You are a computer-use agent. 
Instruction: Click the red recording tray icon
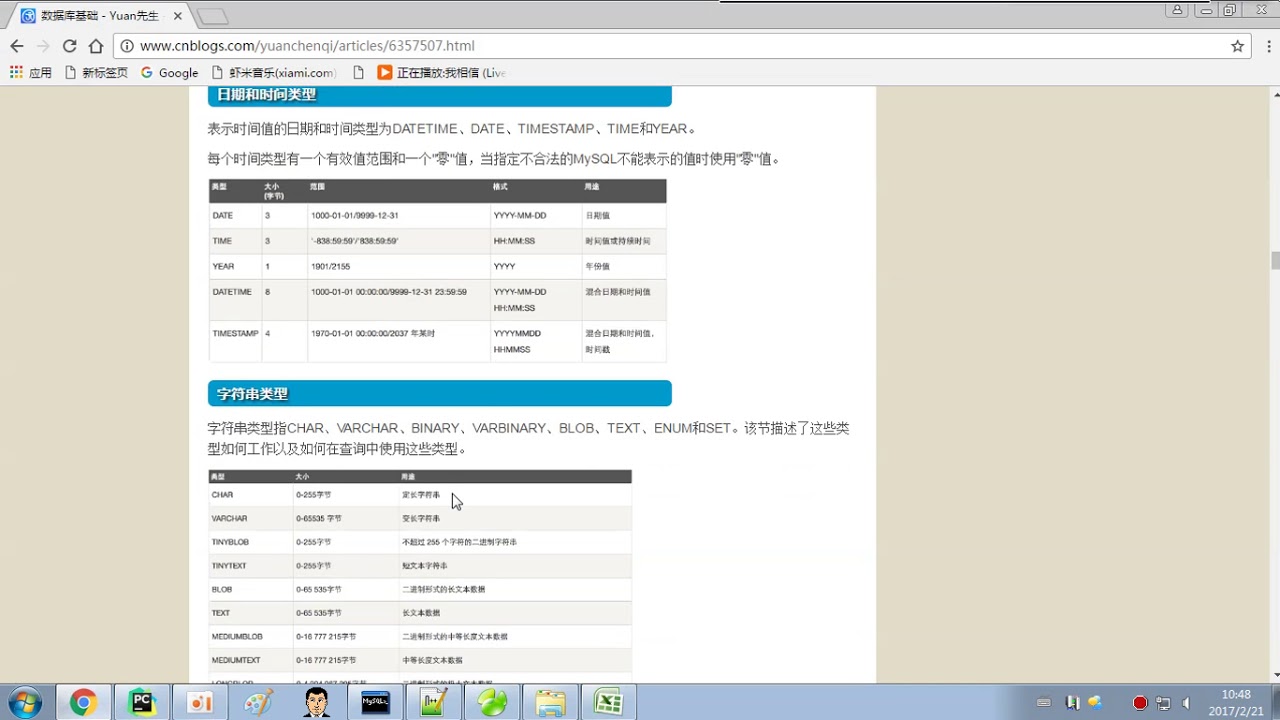tap(1140, 703)
